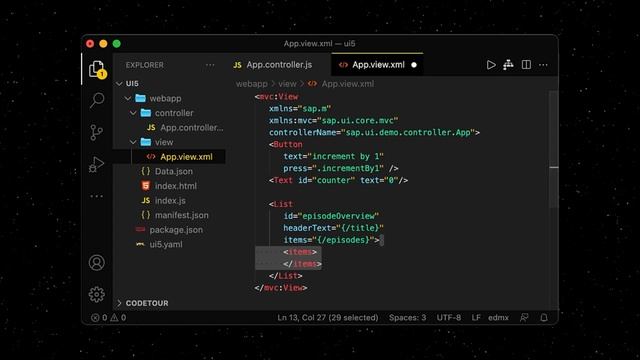This screenshot has width=640, height=360.
Task: Click the <Button tag line
Action: pyautogui.click(x=286, y=144)
